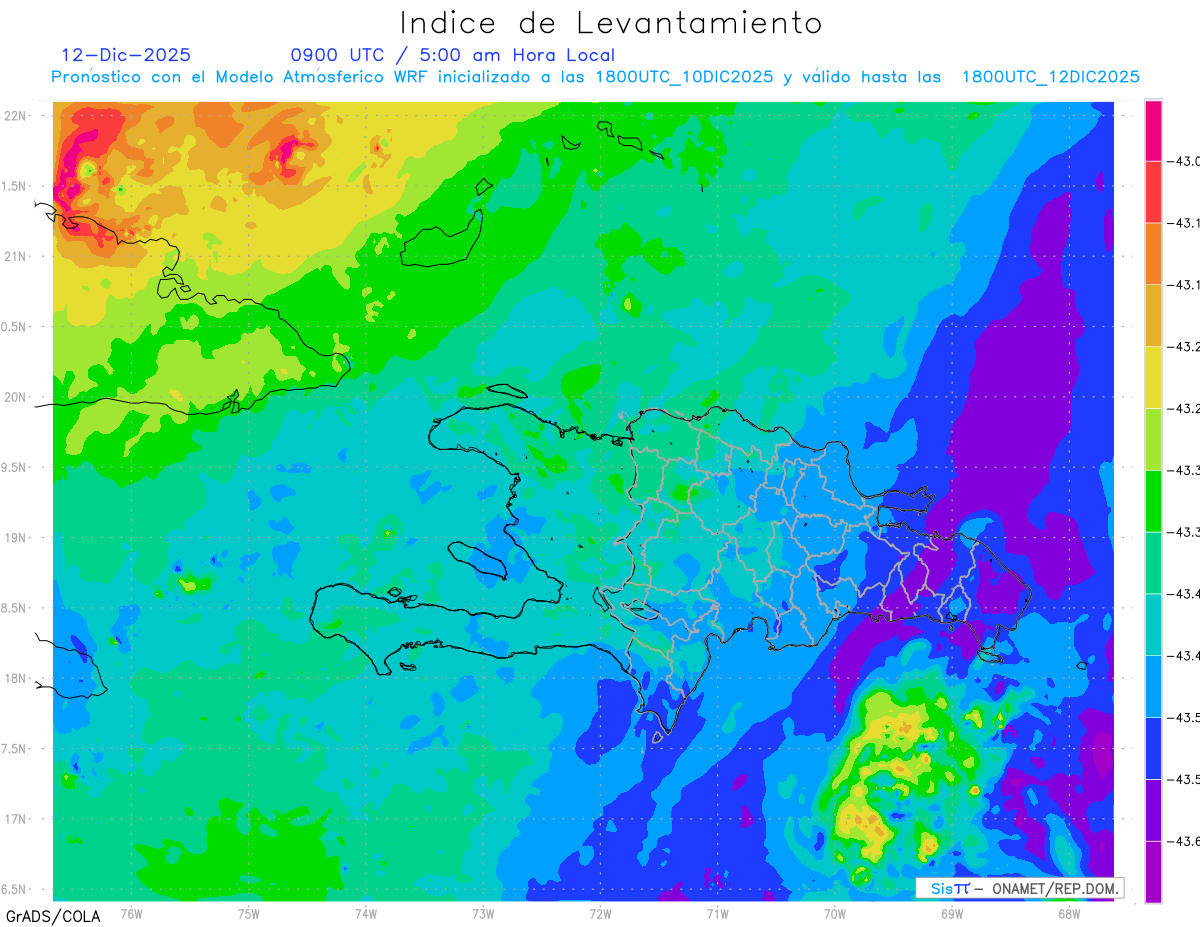This screenshot has height=927, width=1200.
Task: Click the '17N' latitude label
Action: 16,819
